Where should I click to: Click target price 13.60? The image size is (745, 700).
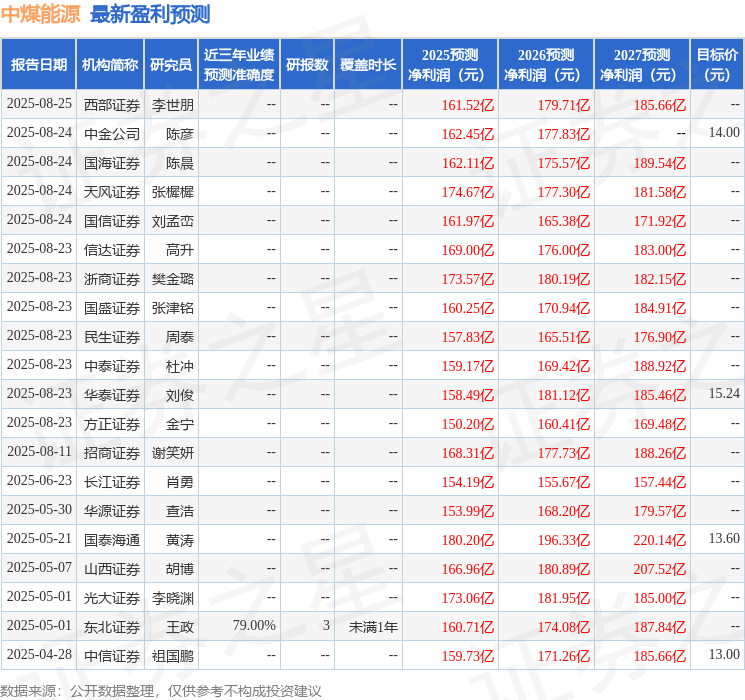pyautogui.click(x=724, y=538)
